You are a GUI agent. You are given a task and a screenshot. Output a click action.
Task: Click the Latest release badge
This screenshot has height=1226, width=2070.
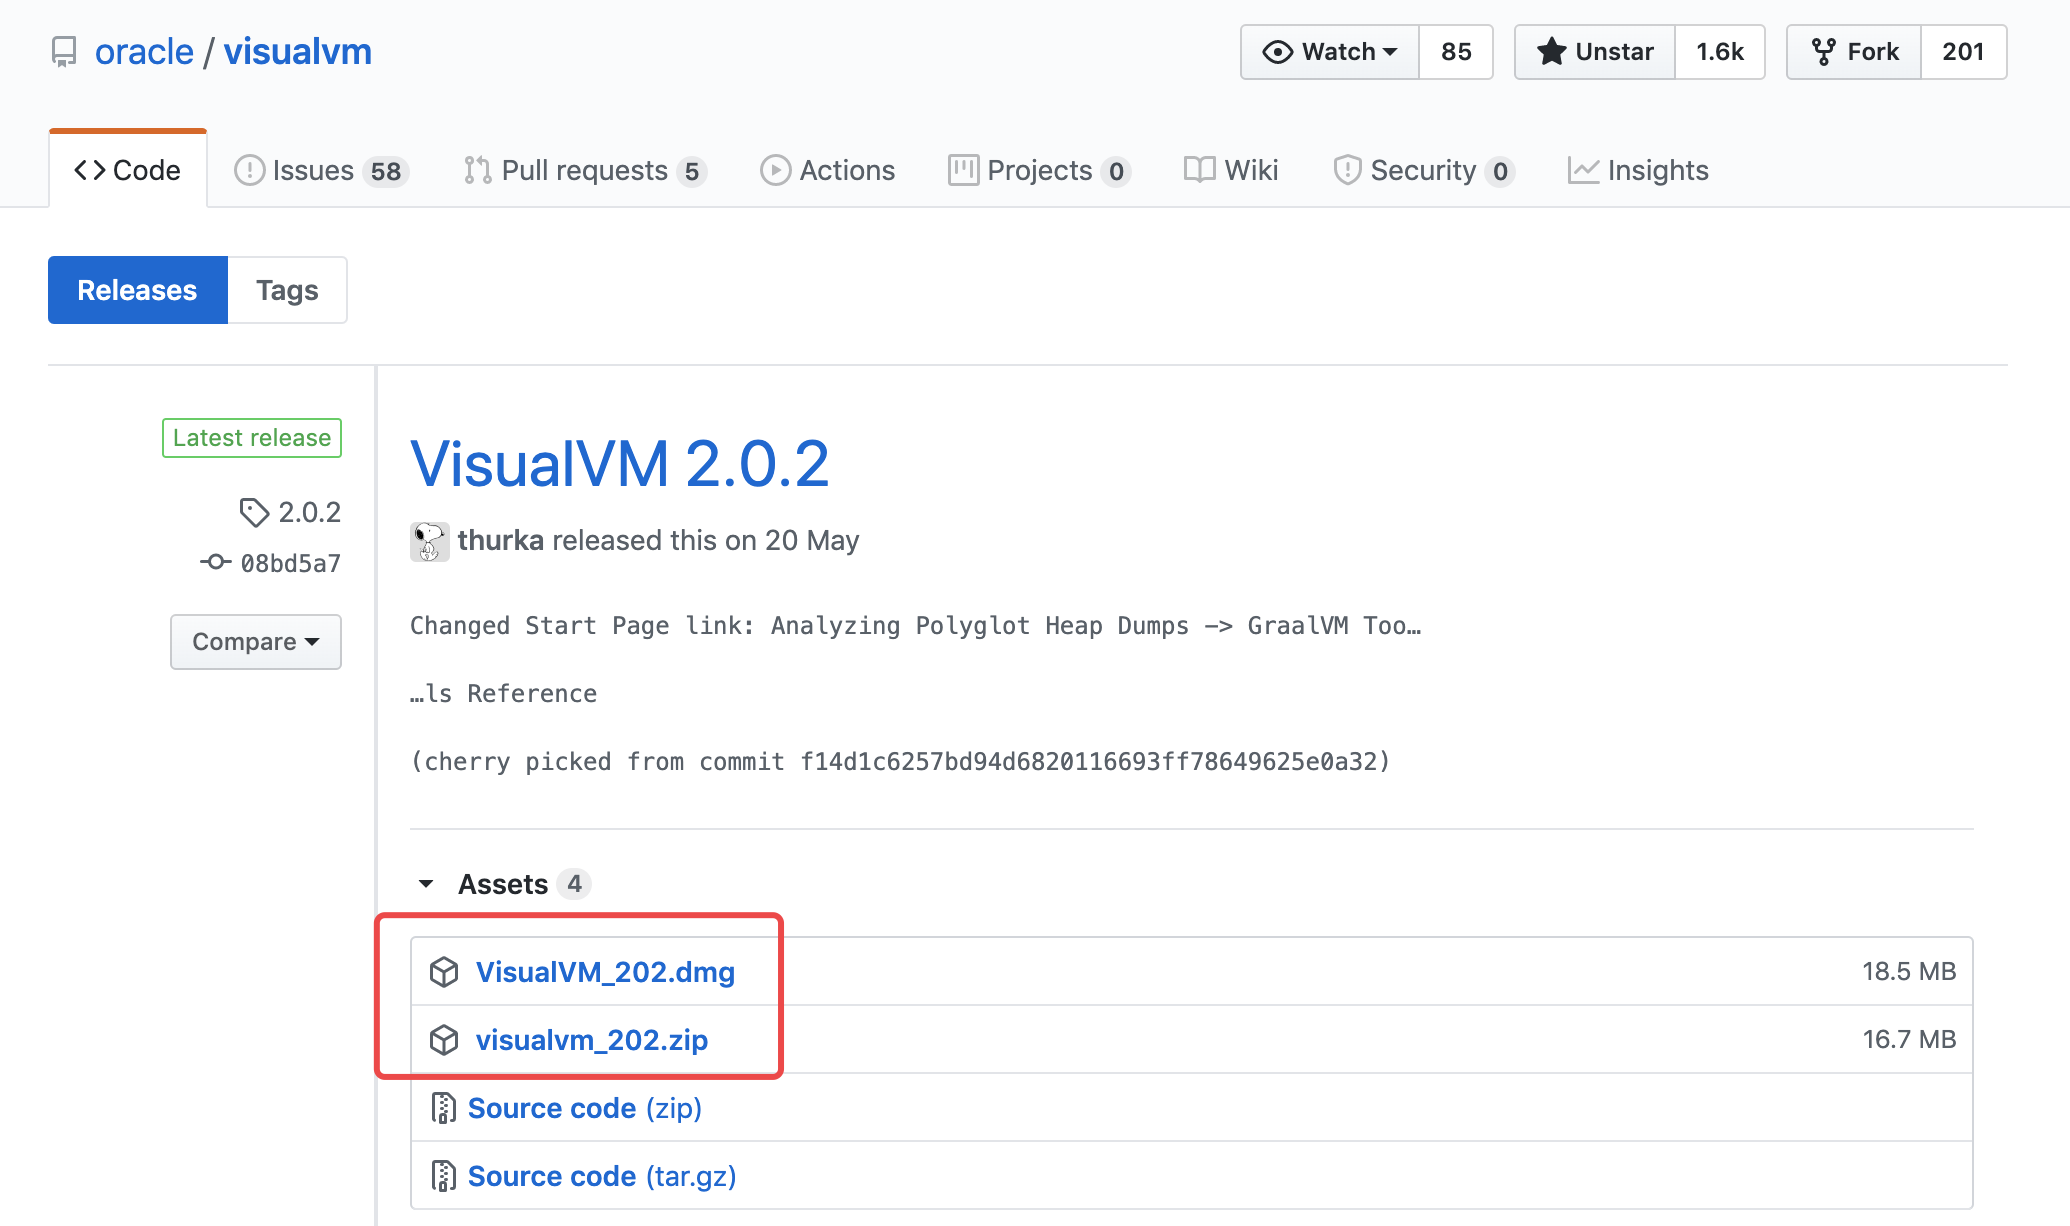[x=252, y=438]
